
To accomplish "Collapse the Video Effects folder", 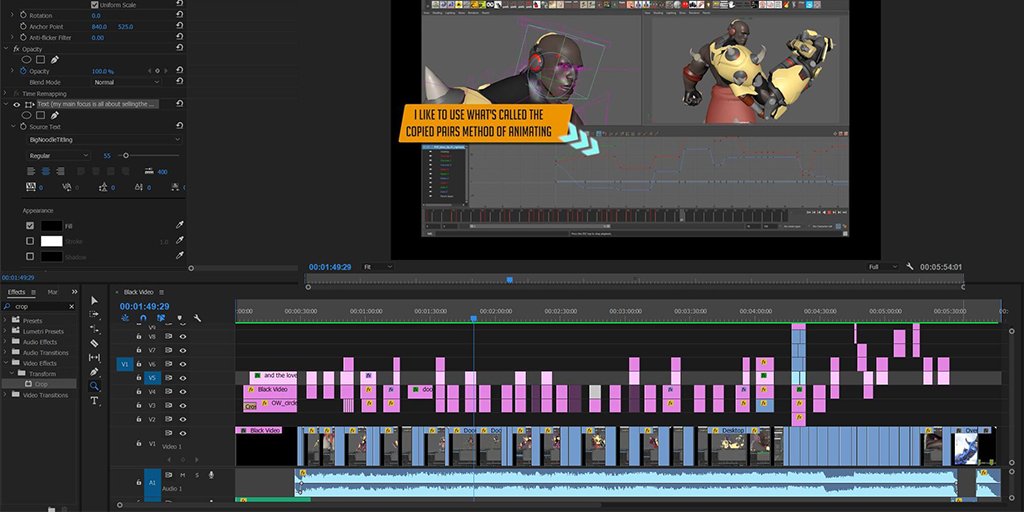I will 5,363.
